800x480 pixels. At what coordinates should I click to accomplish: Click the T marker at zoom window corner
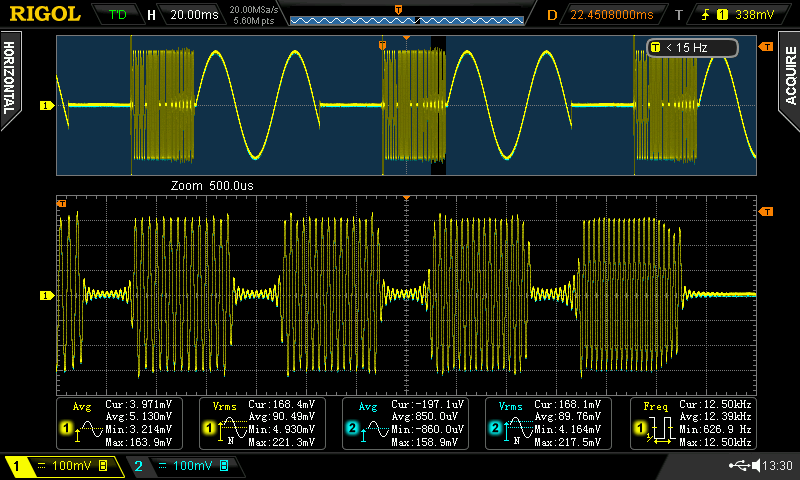(62, 204)
